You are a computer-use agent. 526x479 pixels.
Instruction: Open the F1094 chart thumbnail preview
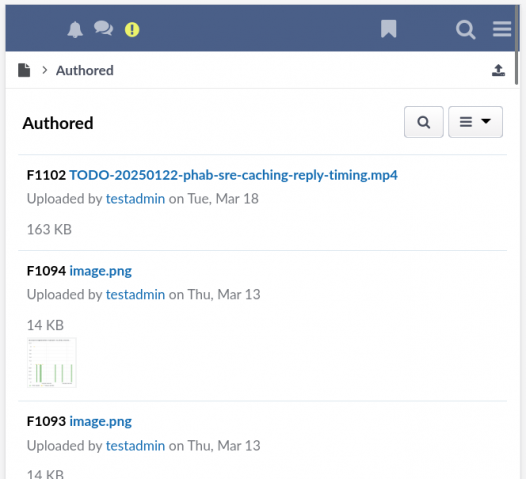pos(52,363)
